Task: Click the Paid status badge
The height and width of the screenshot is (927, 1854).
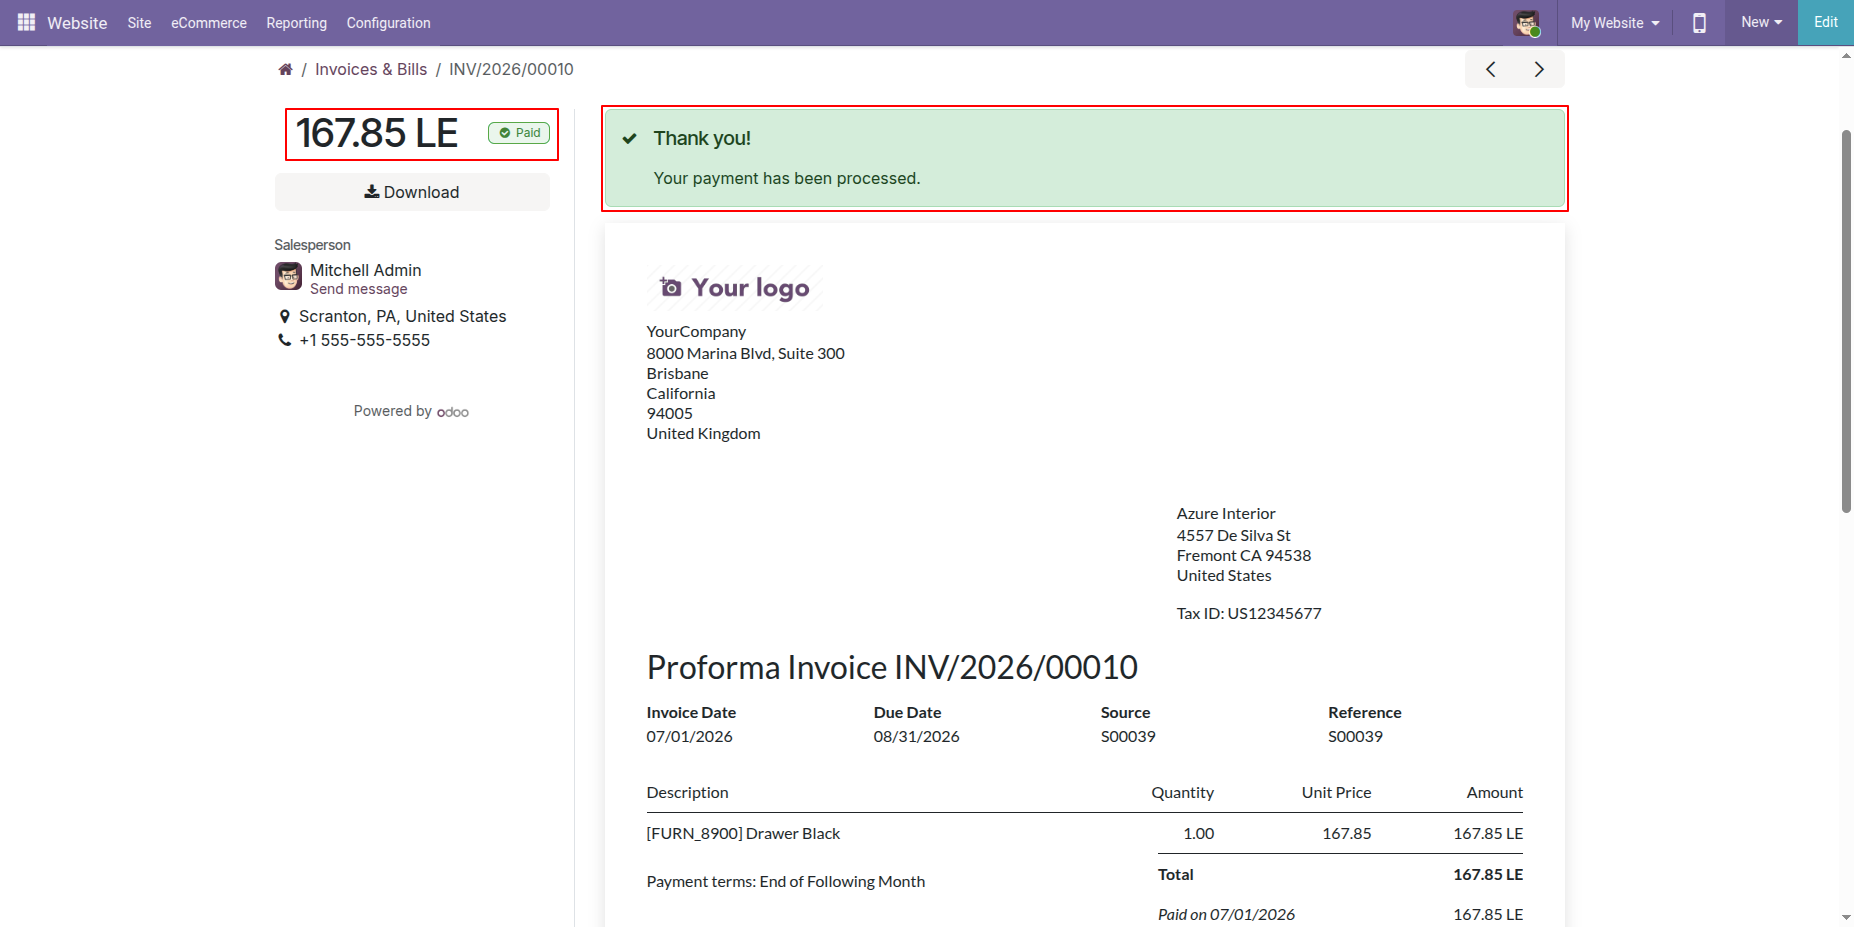Action: [x=519, y=133]
